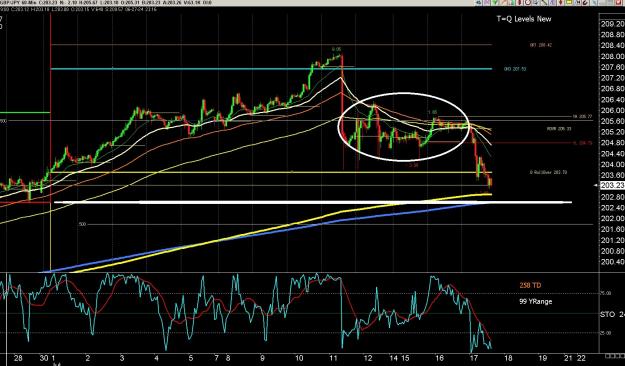
Task: Click the red icon at the toolbar's end
Action: point(619,2)
